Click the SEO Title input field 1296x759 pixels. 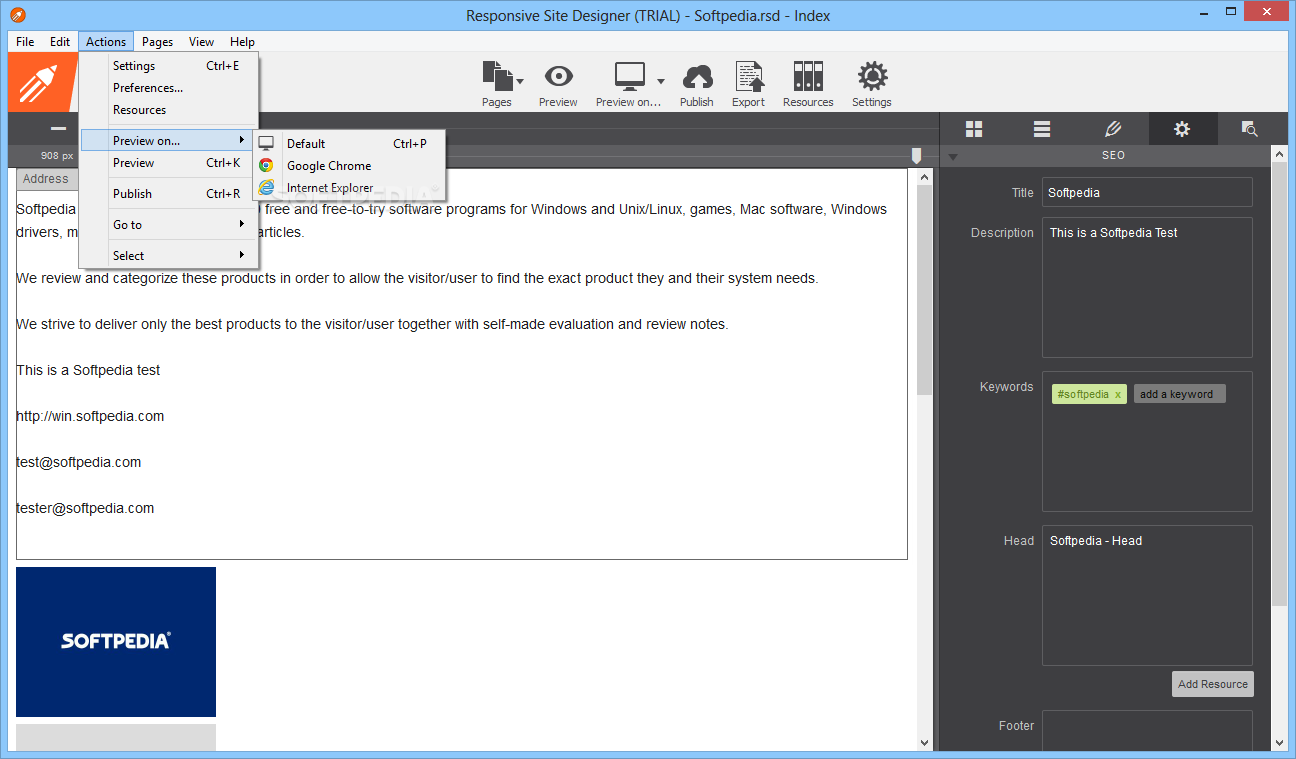[1147, 192]
